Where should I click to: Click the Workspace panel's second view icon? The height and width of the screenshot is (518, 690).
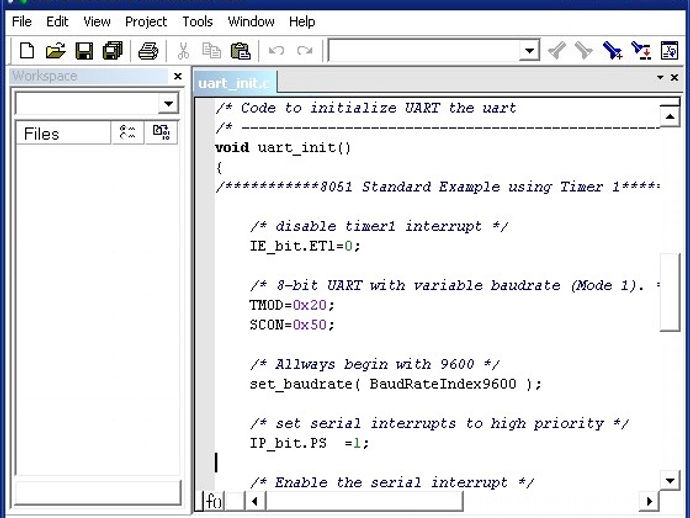[x=128, y=132]
